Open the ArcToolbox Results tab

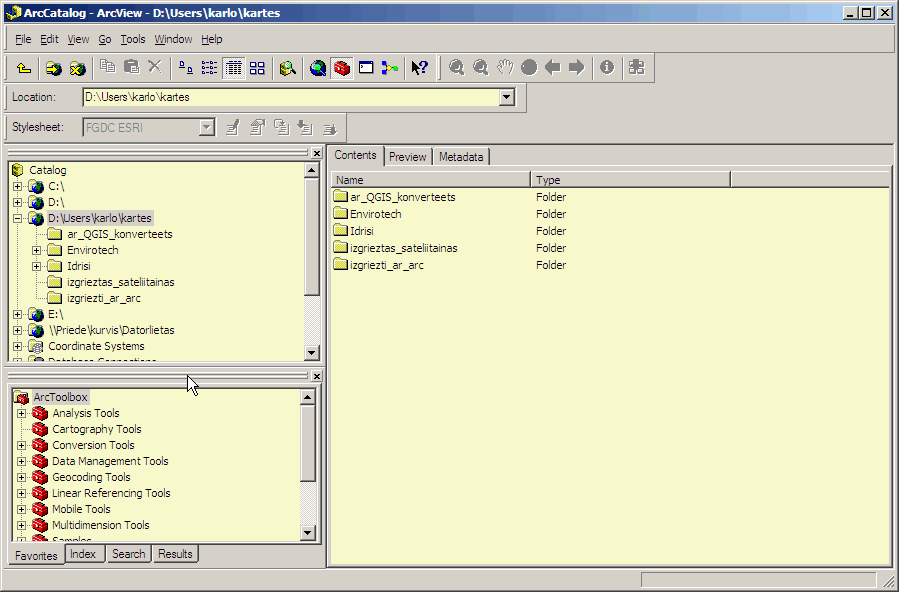pos(175,554)
